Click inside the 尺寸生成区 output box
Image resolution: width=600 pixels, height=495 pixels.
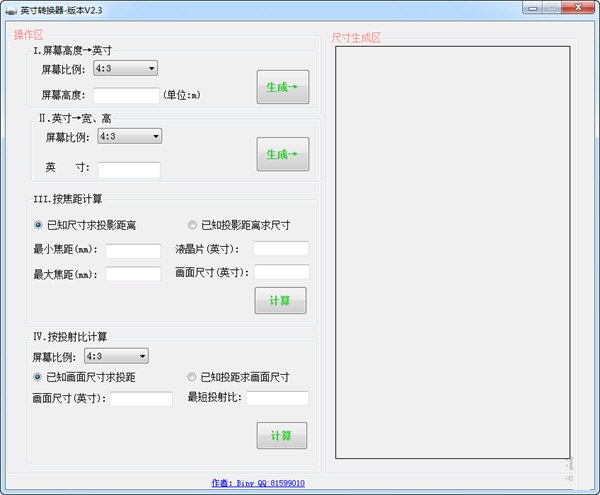[x=453, y=252]
